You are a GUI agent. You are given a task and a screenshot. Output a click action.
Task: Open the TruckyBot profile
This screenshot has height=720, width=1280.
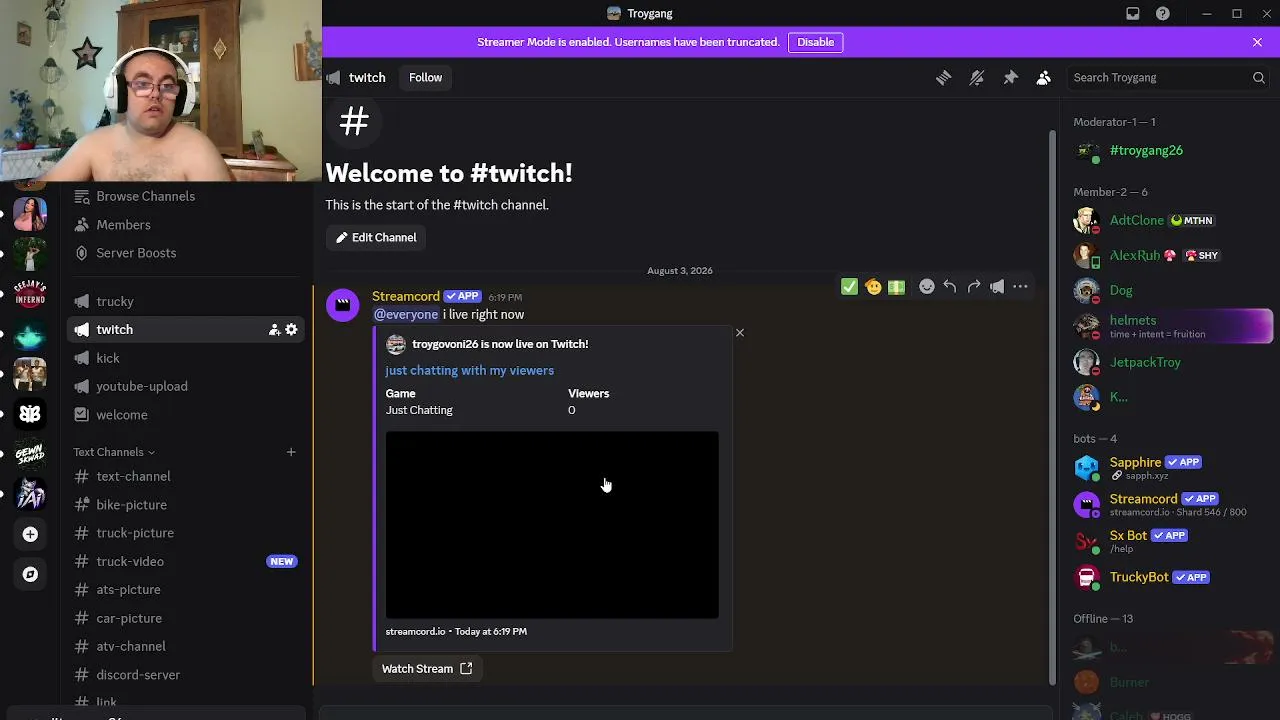coord(1167,577)
